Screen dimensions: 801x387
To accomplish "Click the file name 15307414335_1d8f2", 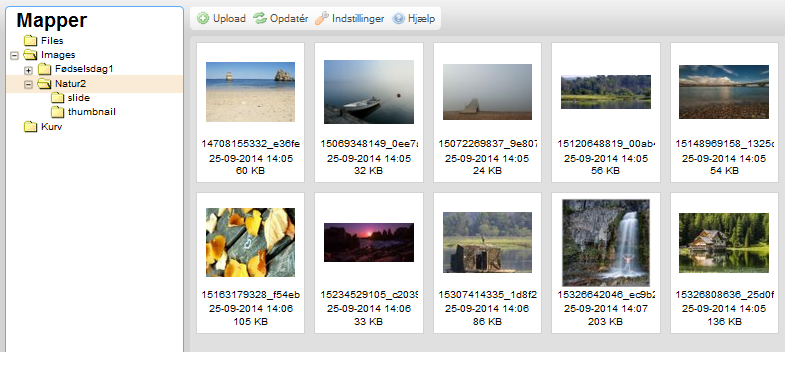I will point(487,295).
